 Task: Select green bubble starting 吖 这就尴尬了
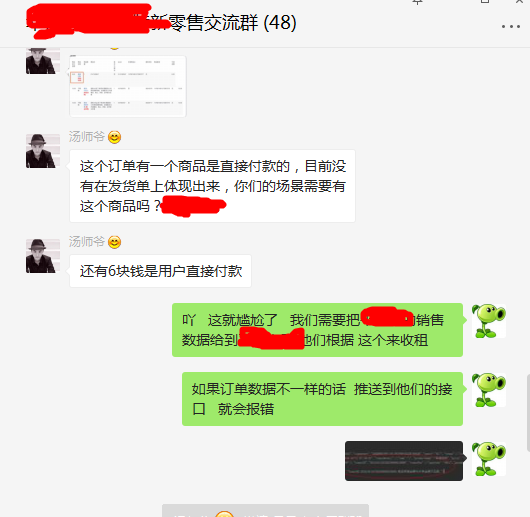coord(317,330)
